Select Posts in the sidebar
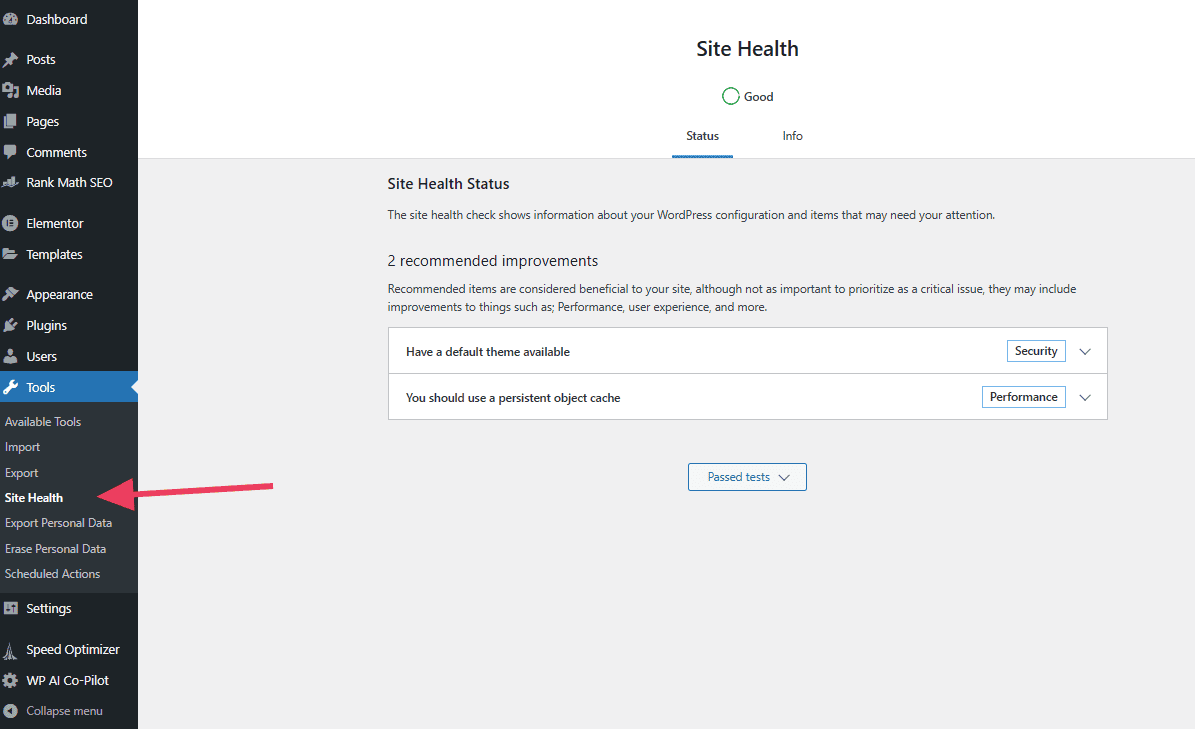Viewport: 1195px width, 729px height. click(38, 58)
